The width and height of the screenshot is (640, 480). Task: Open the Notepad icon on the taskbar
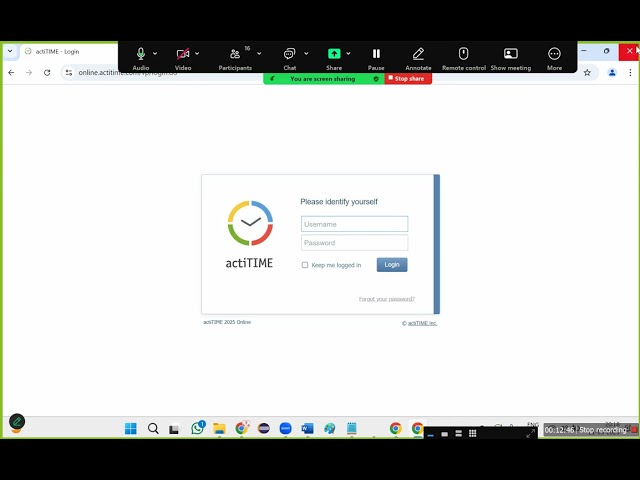351,428
